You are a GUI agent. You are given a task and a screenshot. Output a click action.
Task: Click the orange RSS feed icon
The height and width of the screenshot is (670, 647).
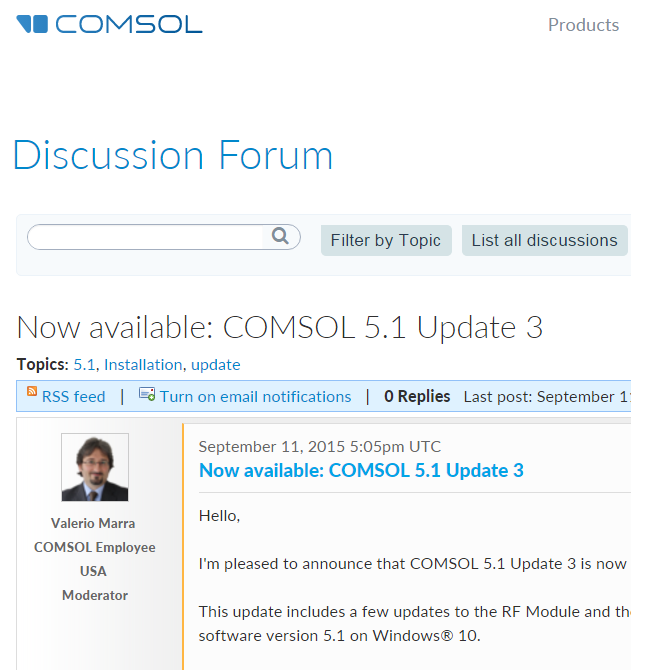(x=32, y=392)
